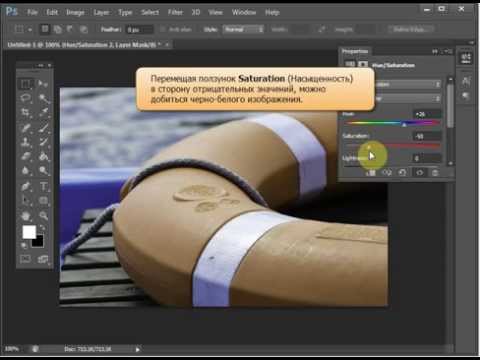Reset default foreground and background colors
The height and width of the screenshot is (360, 480).
24,246
